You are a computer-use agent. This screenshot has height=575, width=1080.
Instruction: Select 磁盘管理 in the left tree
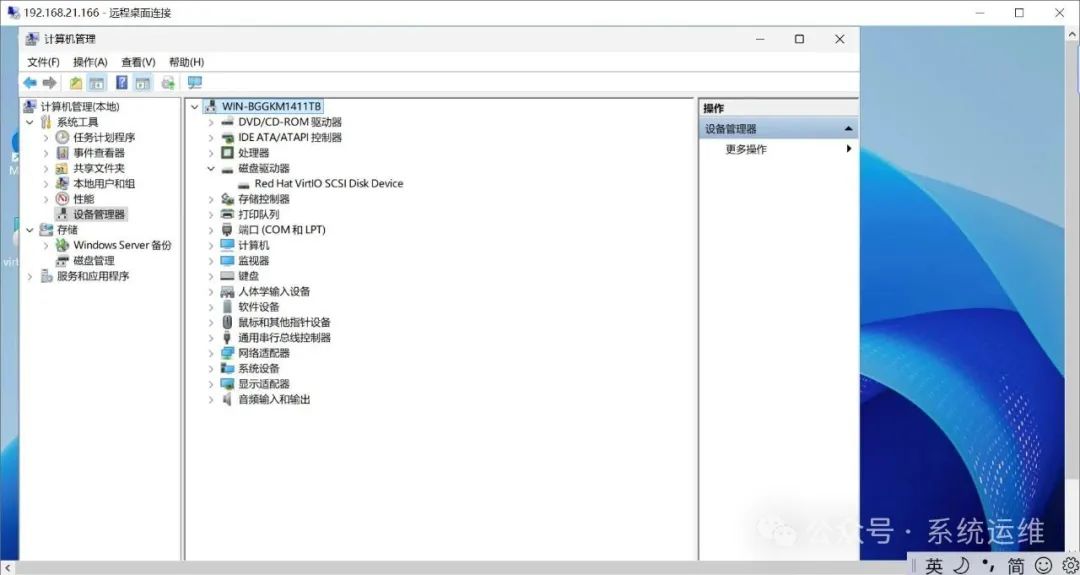pyautogui.click(x=93, y=261)
